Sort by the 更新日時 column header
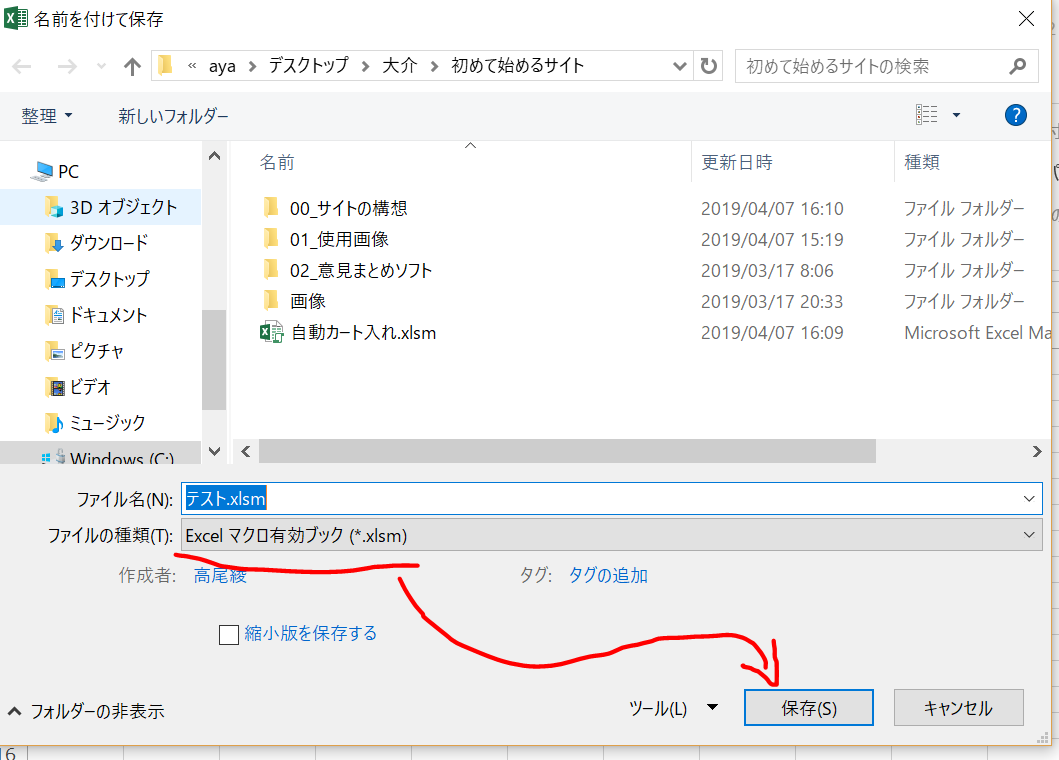 (737, 162)
